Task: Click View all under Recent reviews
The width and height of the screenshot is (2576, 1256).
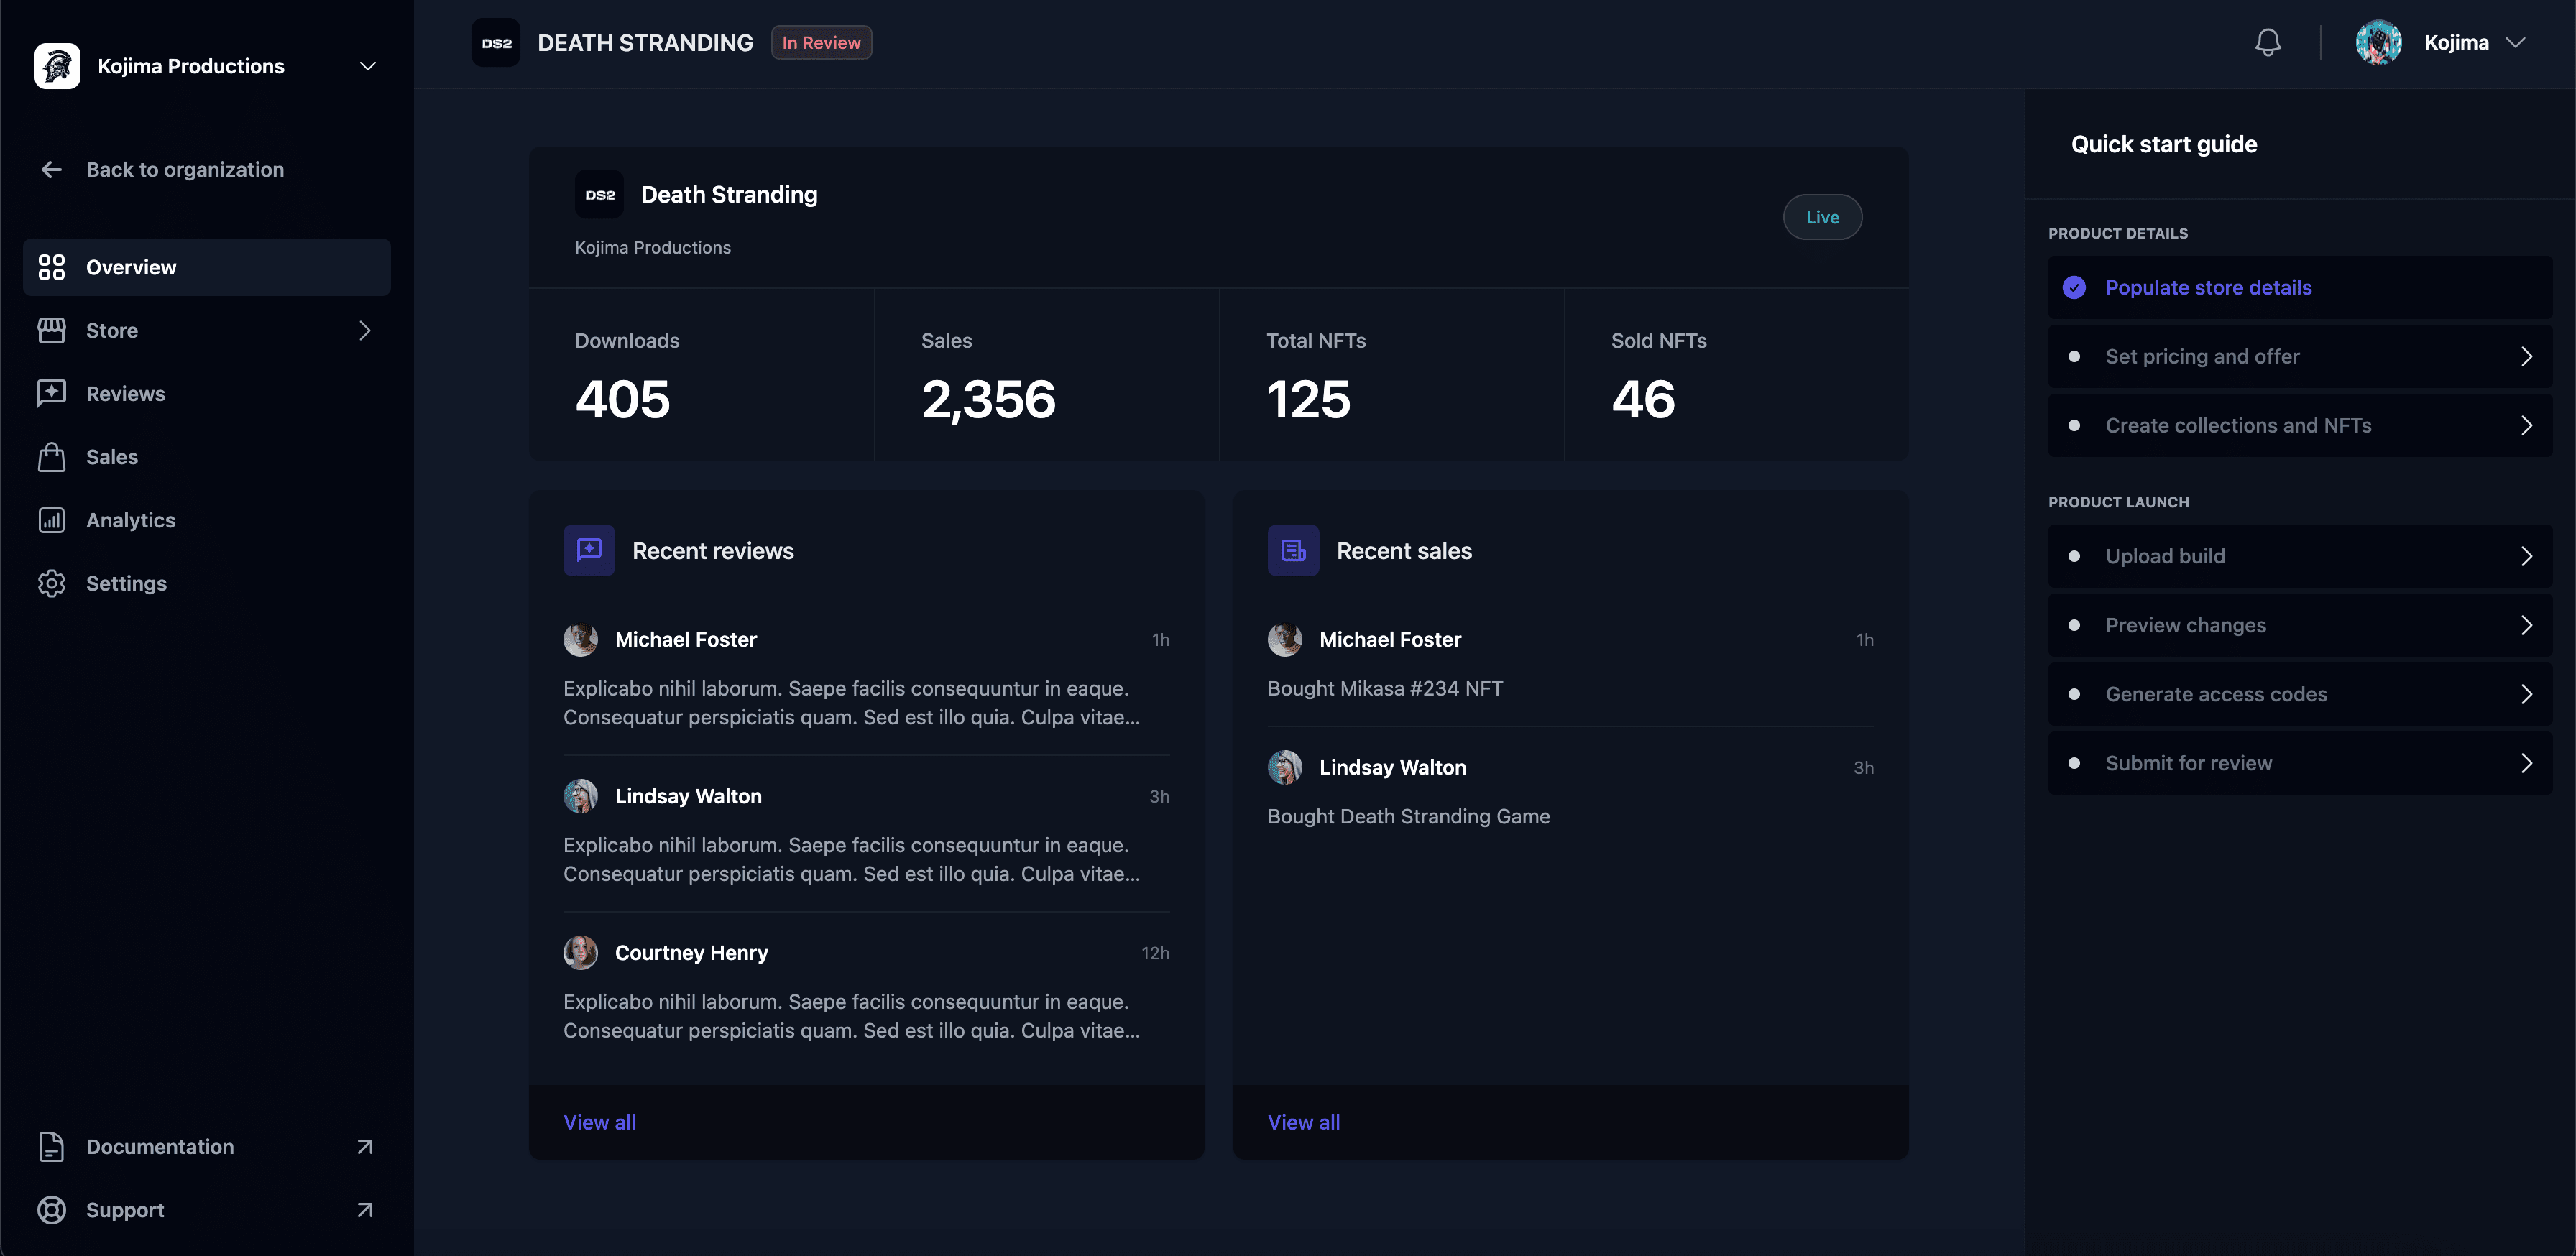Action: (599, 1122)
